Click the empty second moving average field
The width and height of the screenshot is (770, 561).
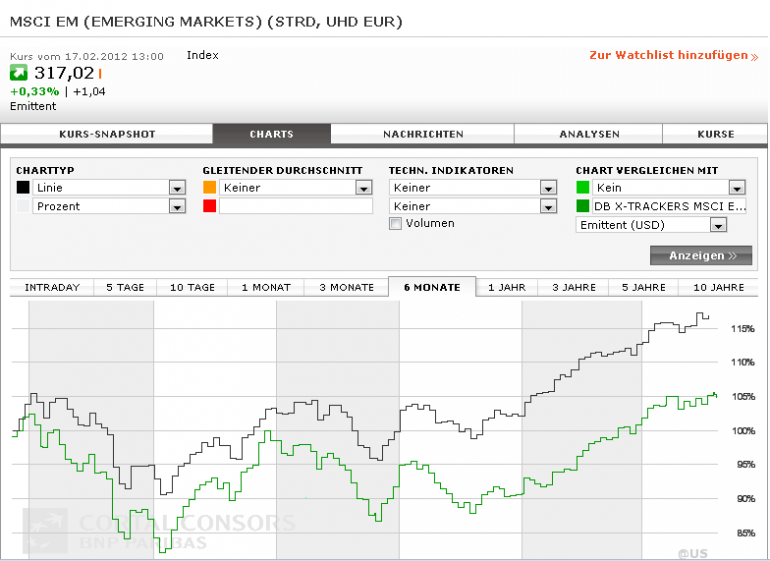click(296, 206)
